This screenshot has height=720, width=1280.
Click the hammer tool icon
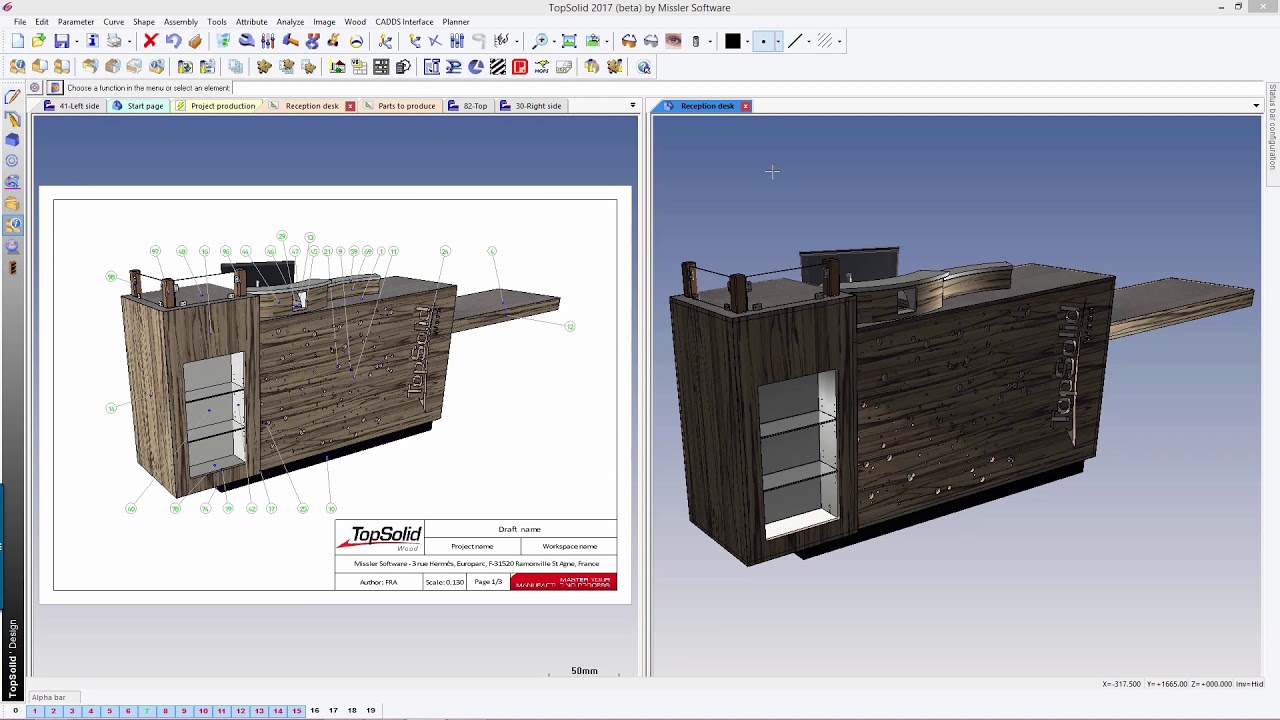coord(290,41)
